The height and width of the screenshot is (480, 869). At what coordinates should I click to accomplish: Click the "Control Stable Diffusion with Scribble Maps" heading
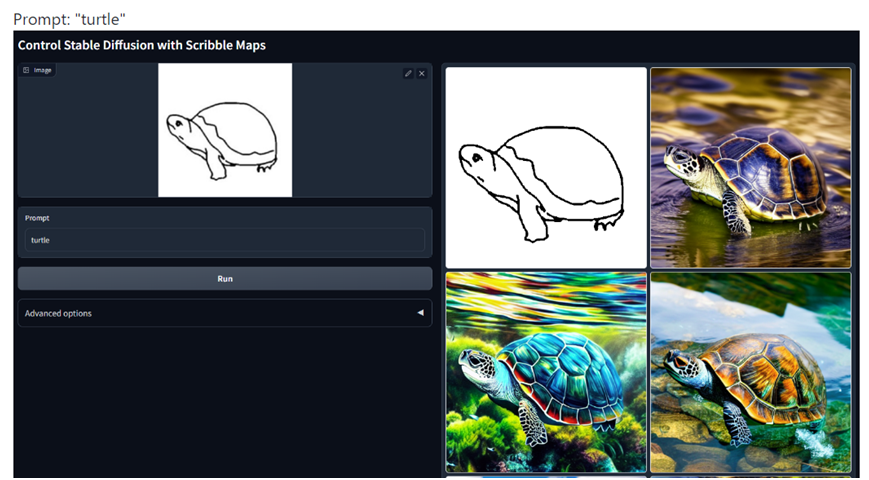pyautogui.click(x=142, y=45)
